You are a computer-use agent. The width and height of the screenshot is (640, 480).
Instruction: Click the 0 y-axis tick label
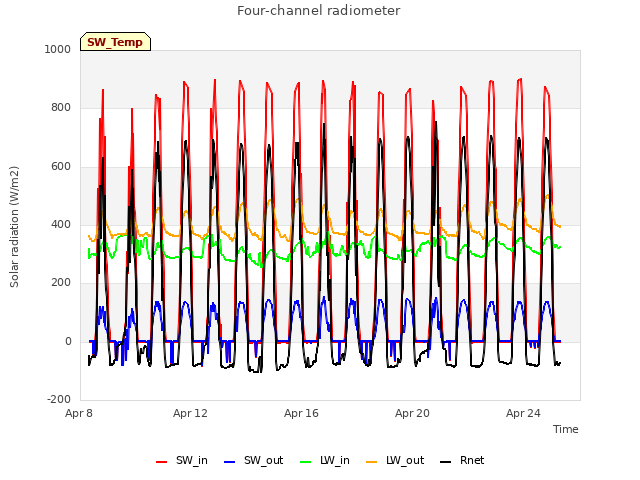[68, 341]
